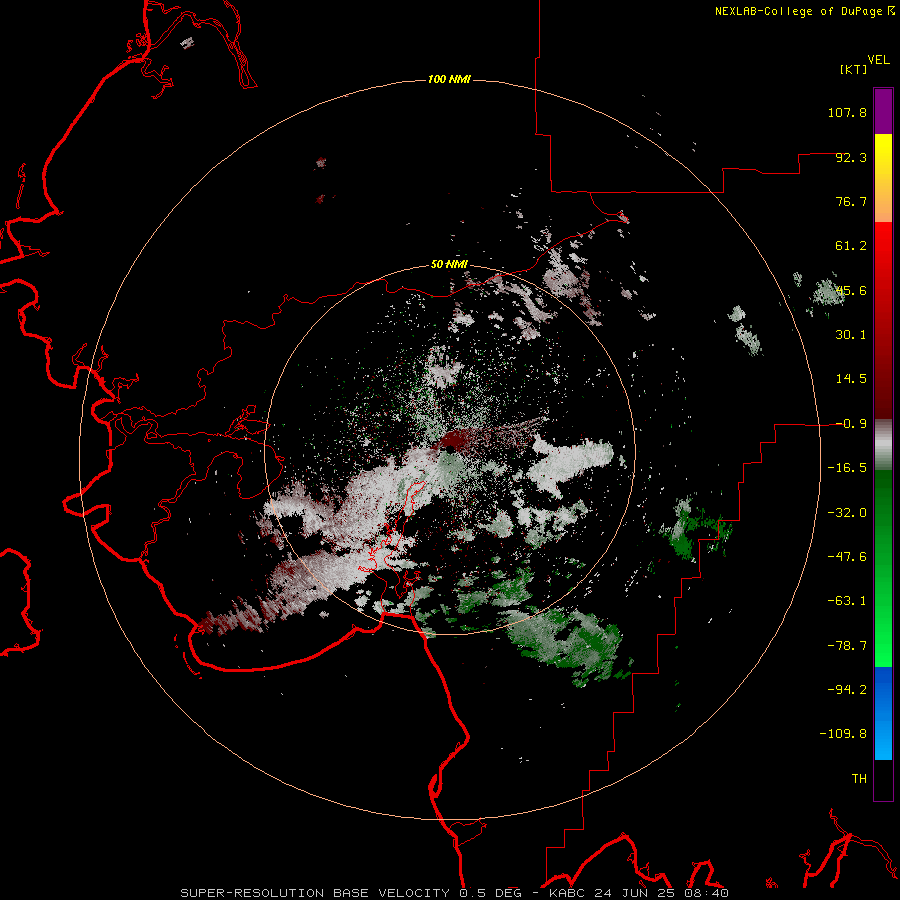Click the 14.5 value on velocity scale
The height and width of the screenshot is (900, 900).
pyautogui.click(x=851, y=379)
